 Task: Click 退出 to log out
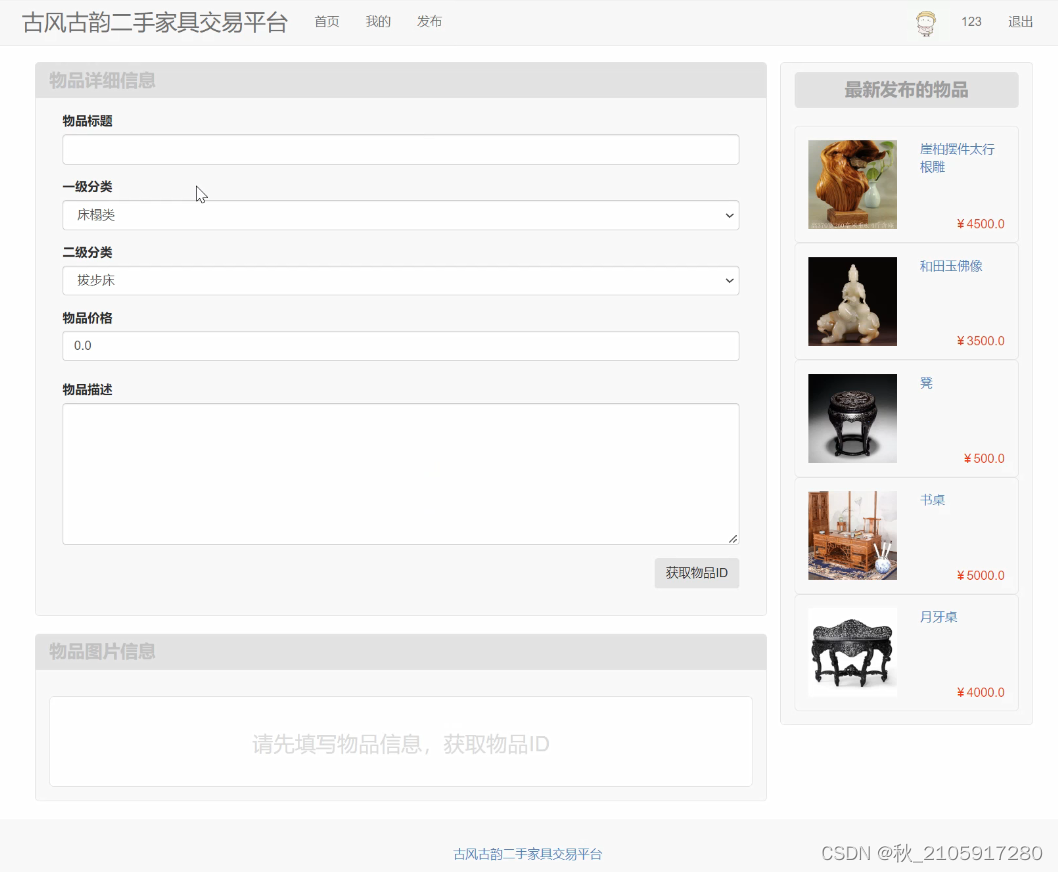[1020, 22]
